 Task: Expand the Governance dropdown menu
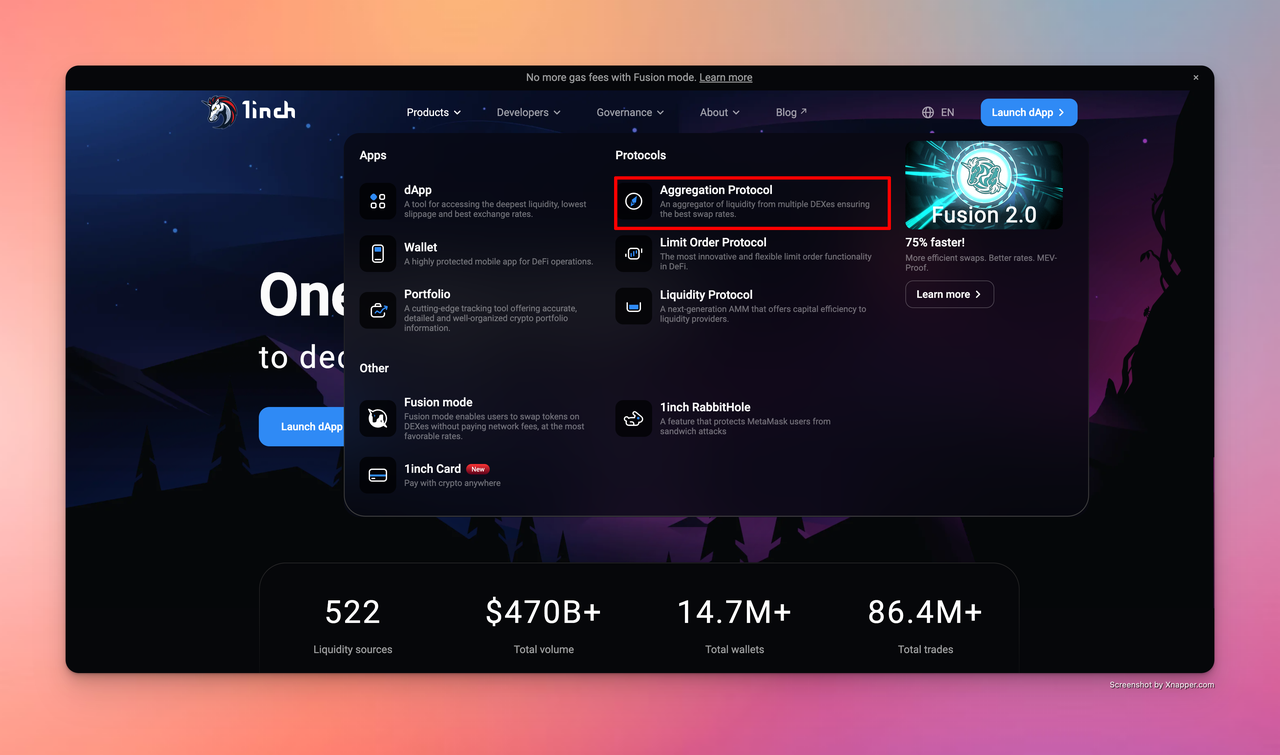[x=630, y=113]
